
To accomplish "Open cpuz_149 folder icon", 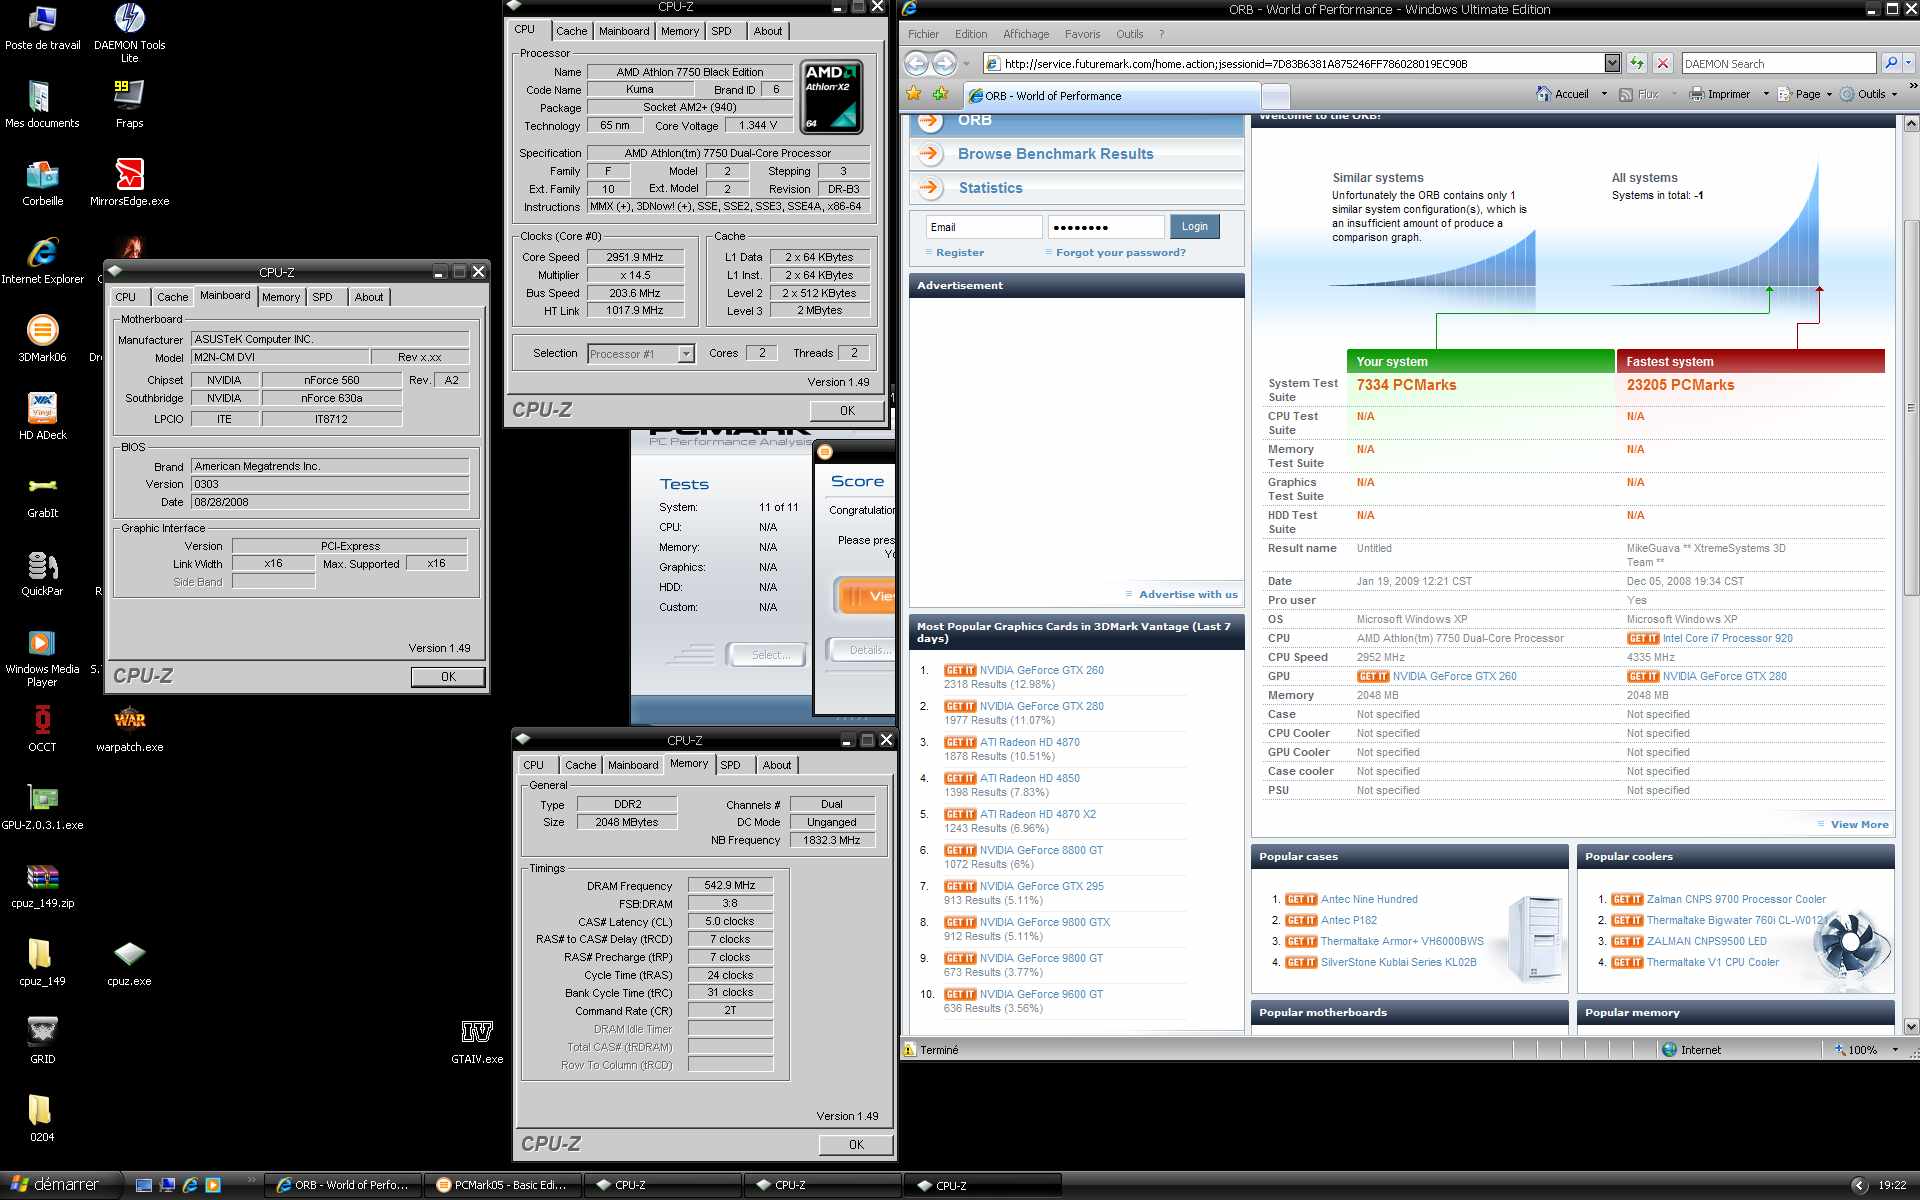I will (42, 963).
